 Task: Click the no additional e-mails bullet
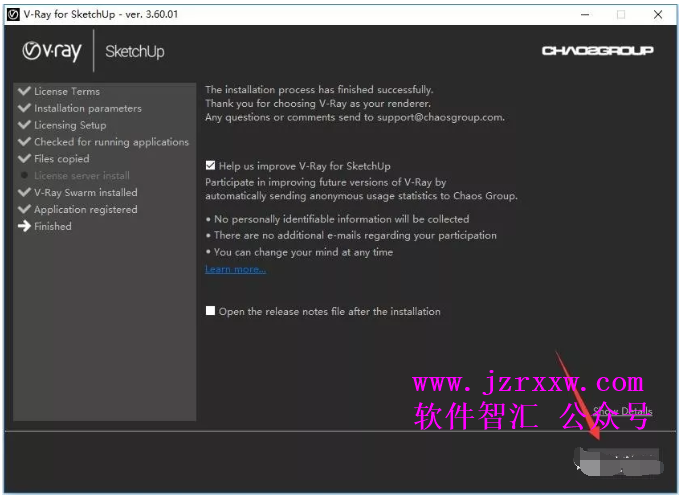(x=351, y=235)
